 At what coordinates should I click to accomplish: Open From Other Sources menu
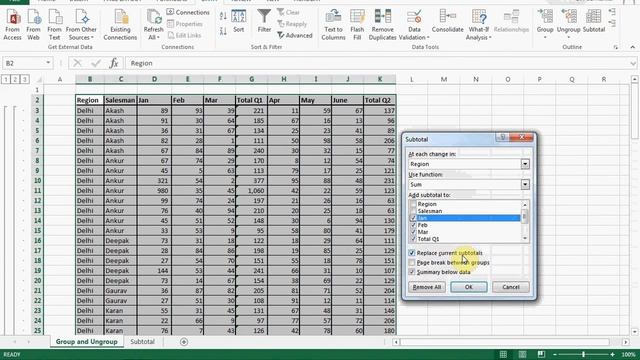click(81, 25)
